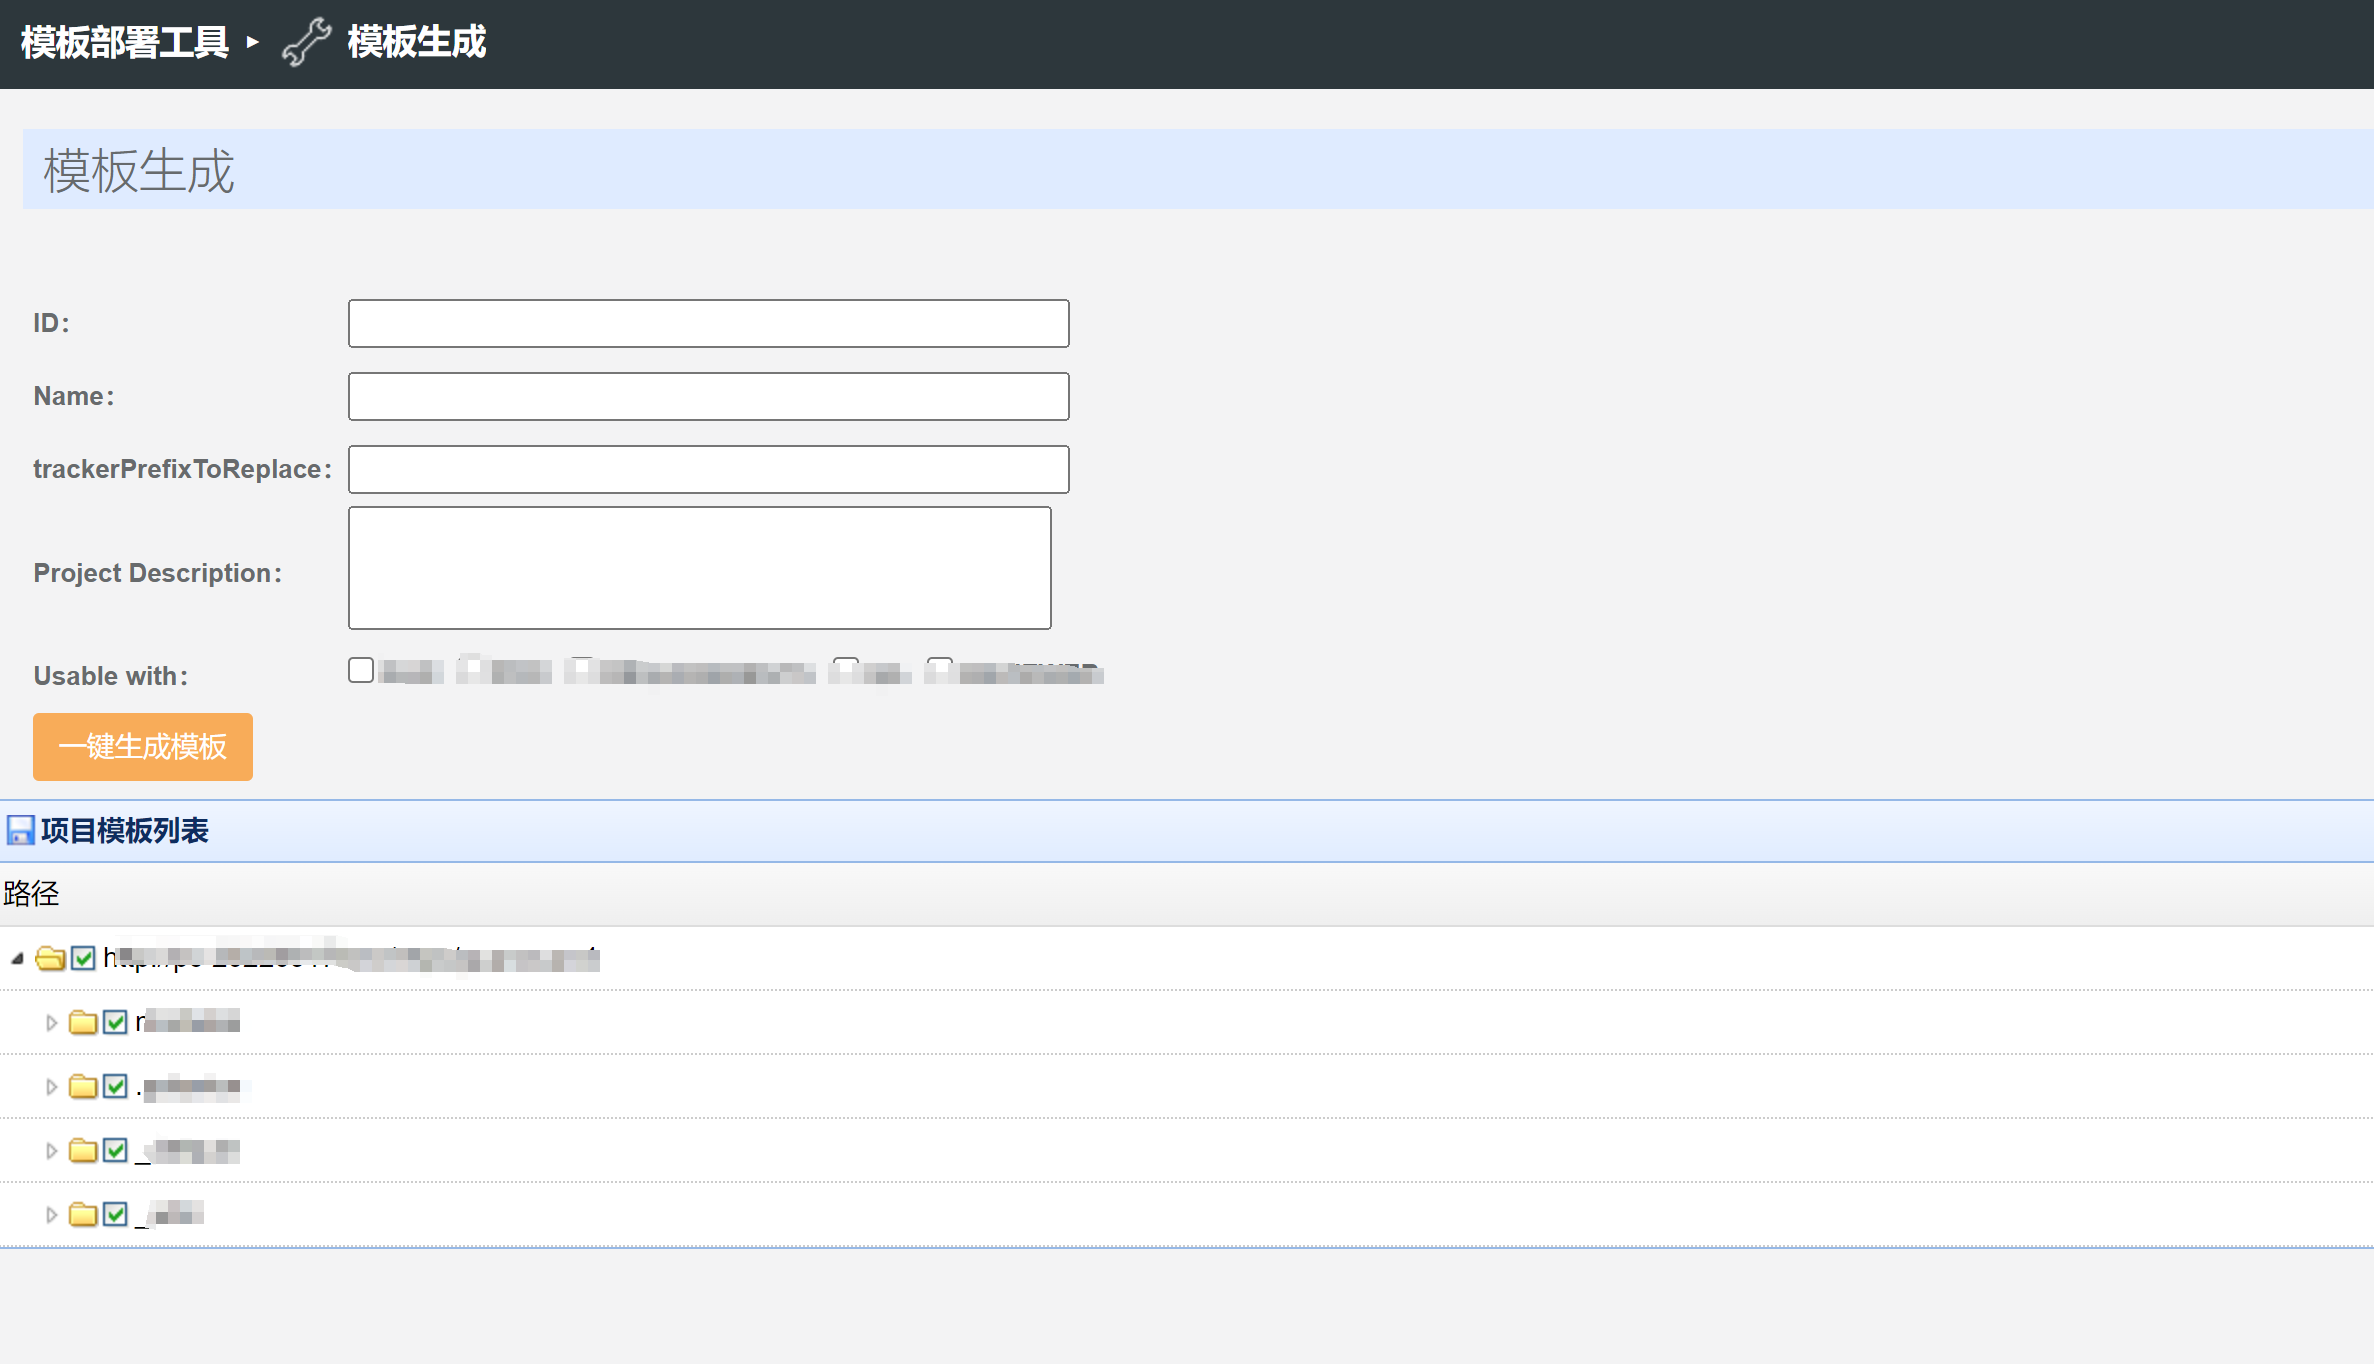
Task: Click the open folder icon of the http root row
Action: [50, 959]
